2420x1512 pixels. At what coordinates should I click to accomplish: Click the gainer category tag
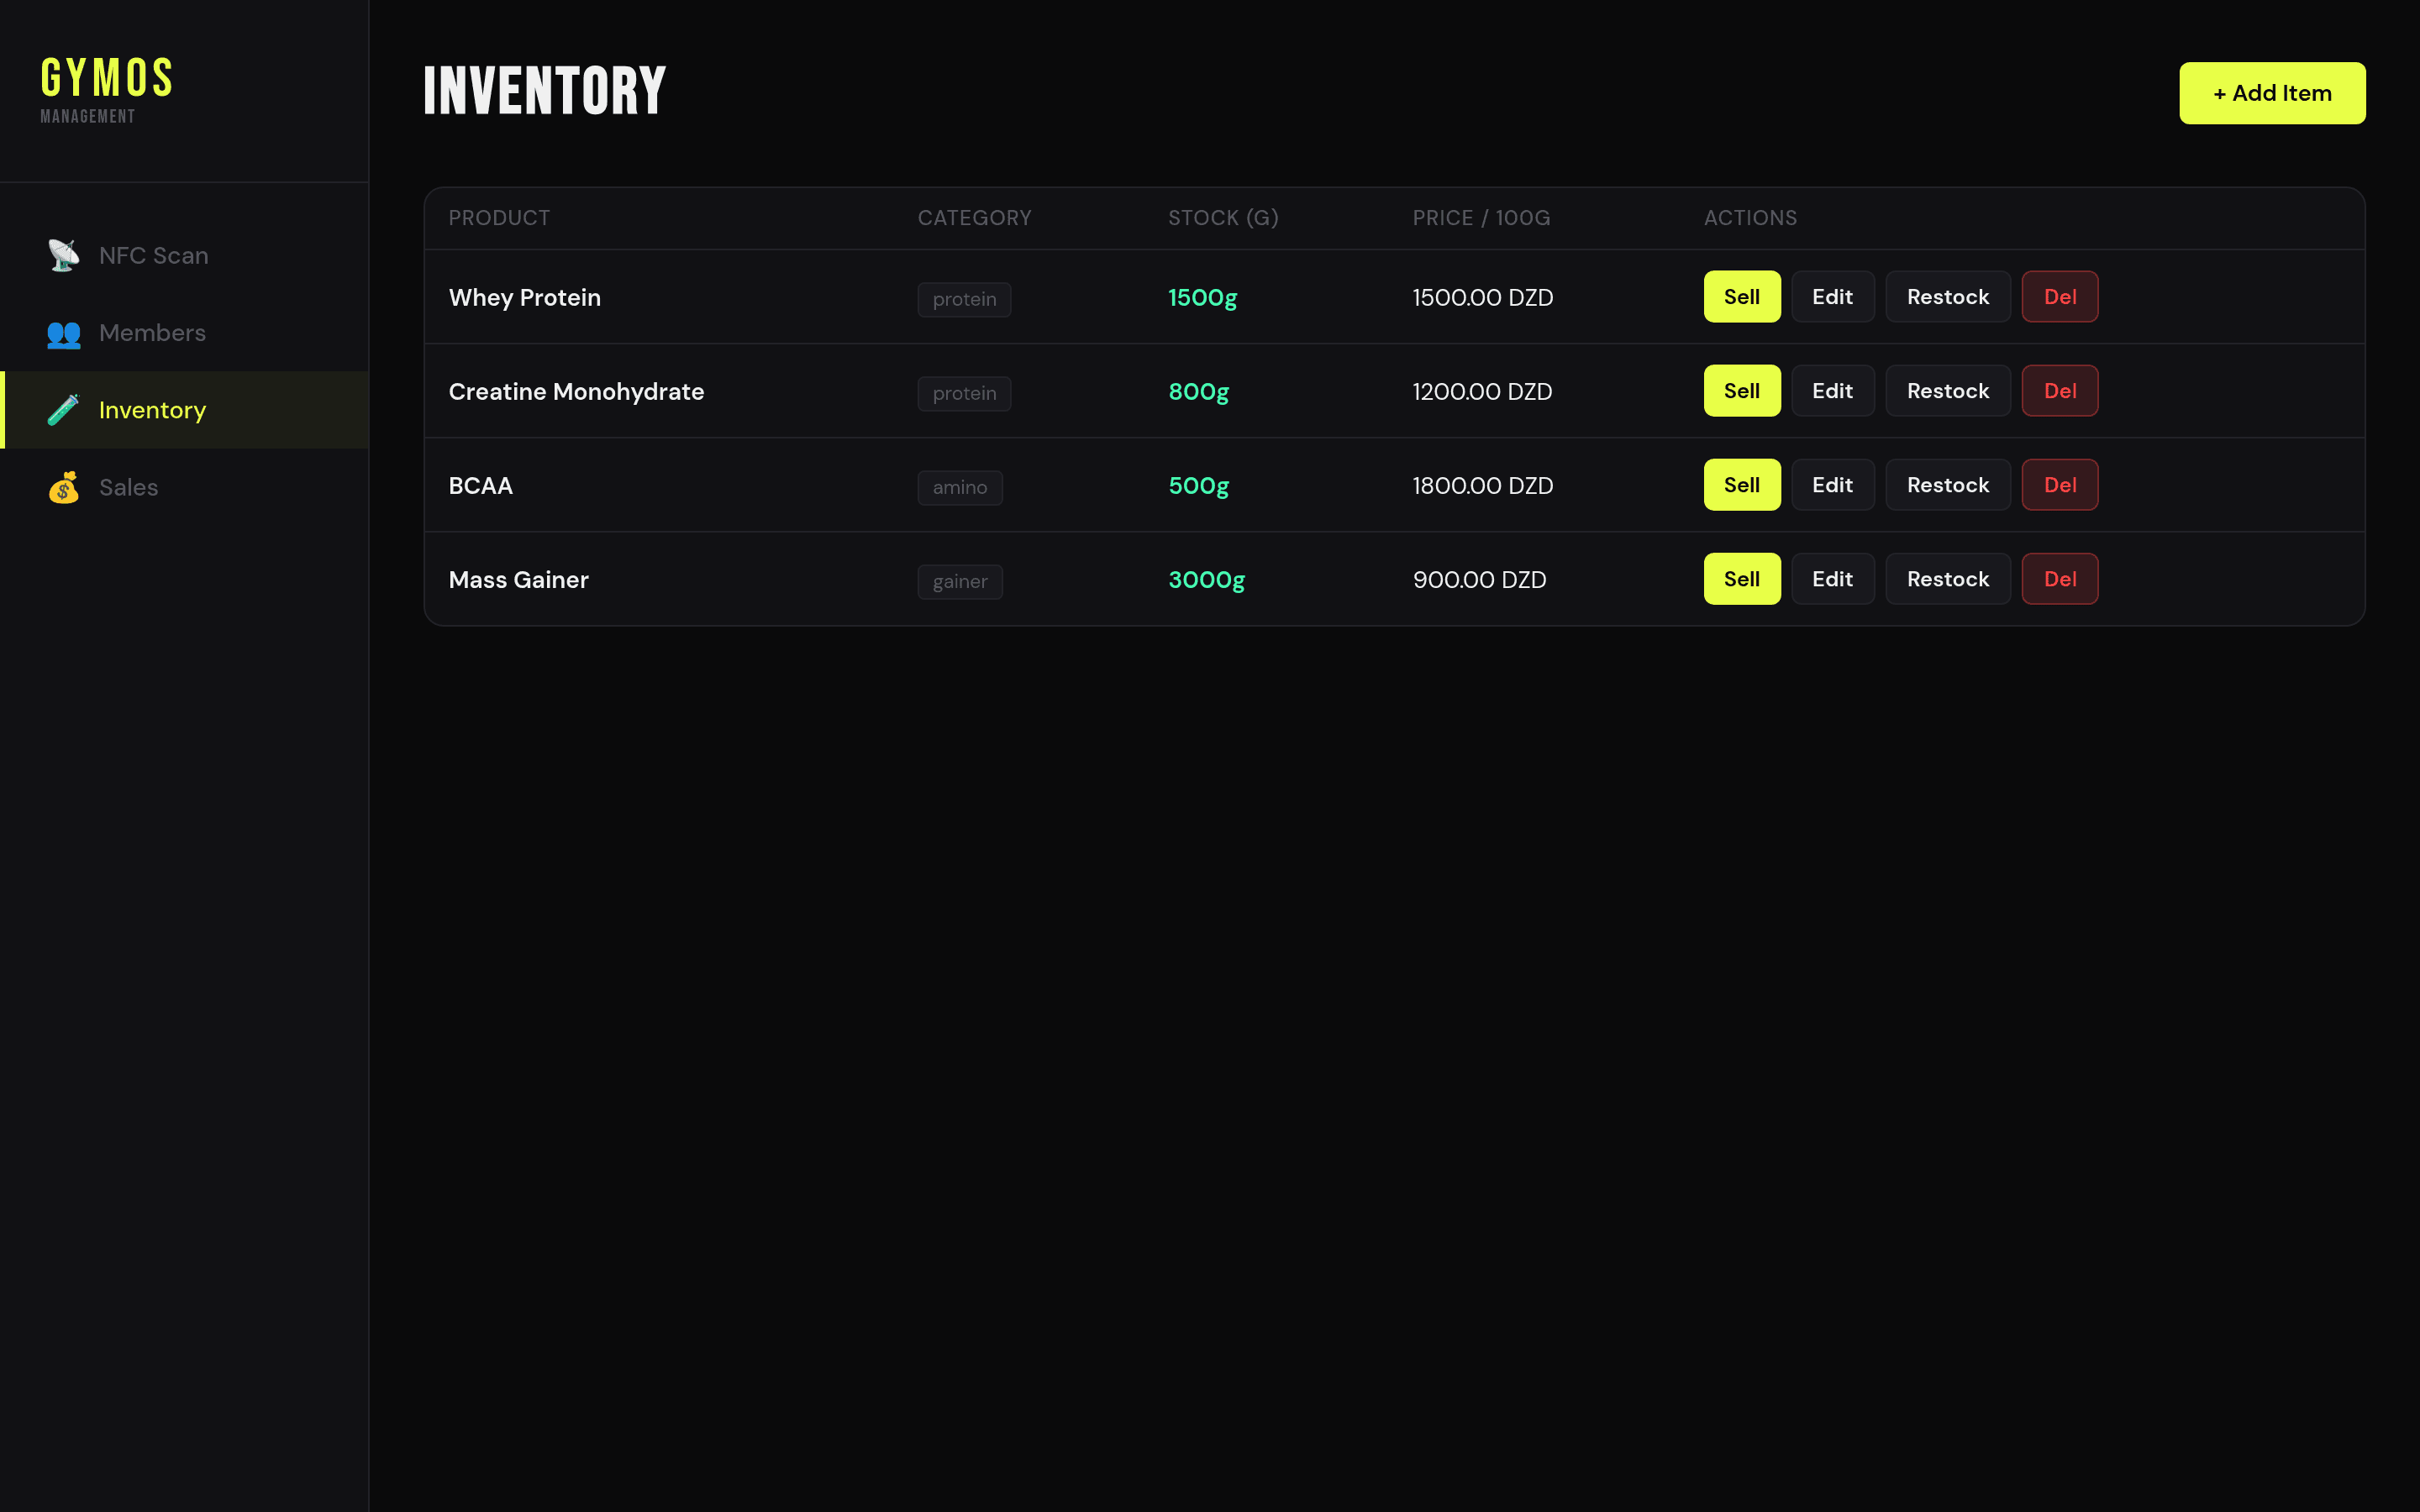[960, 581]
